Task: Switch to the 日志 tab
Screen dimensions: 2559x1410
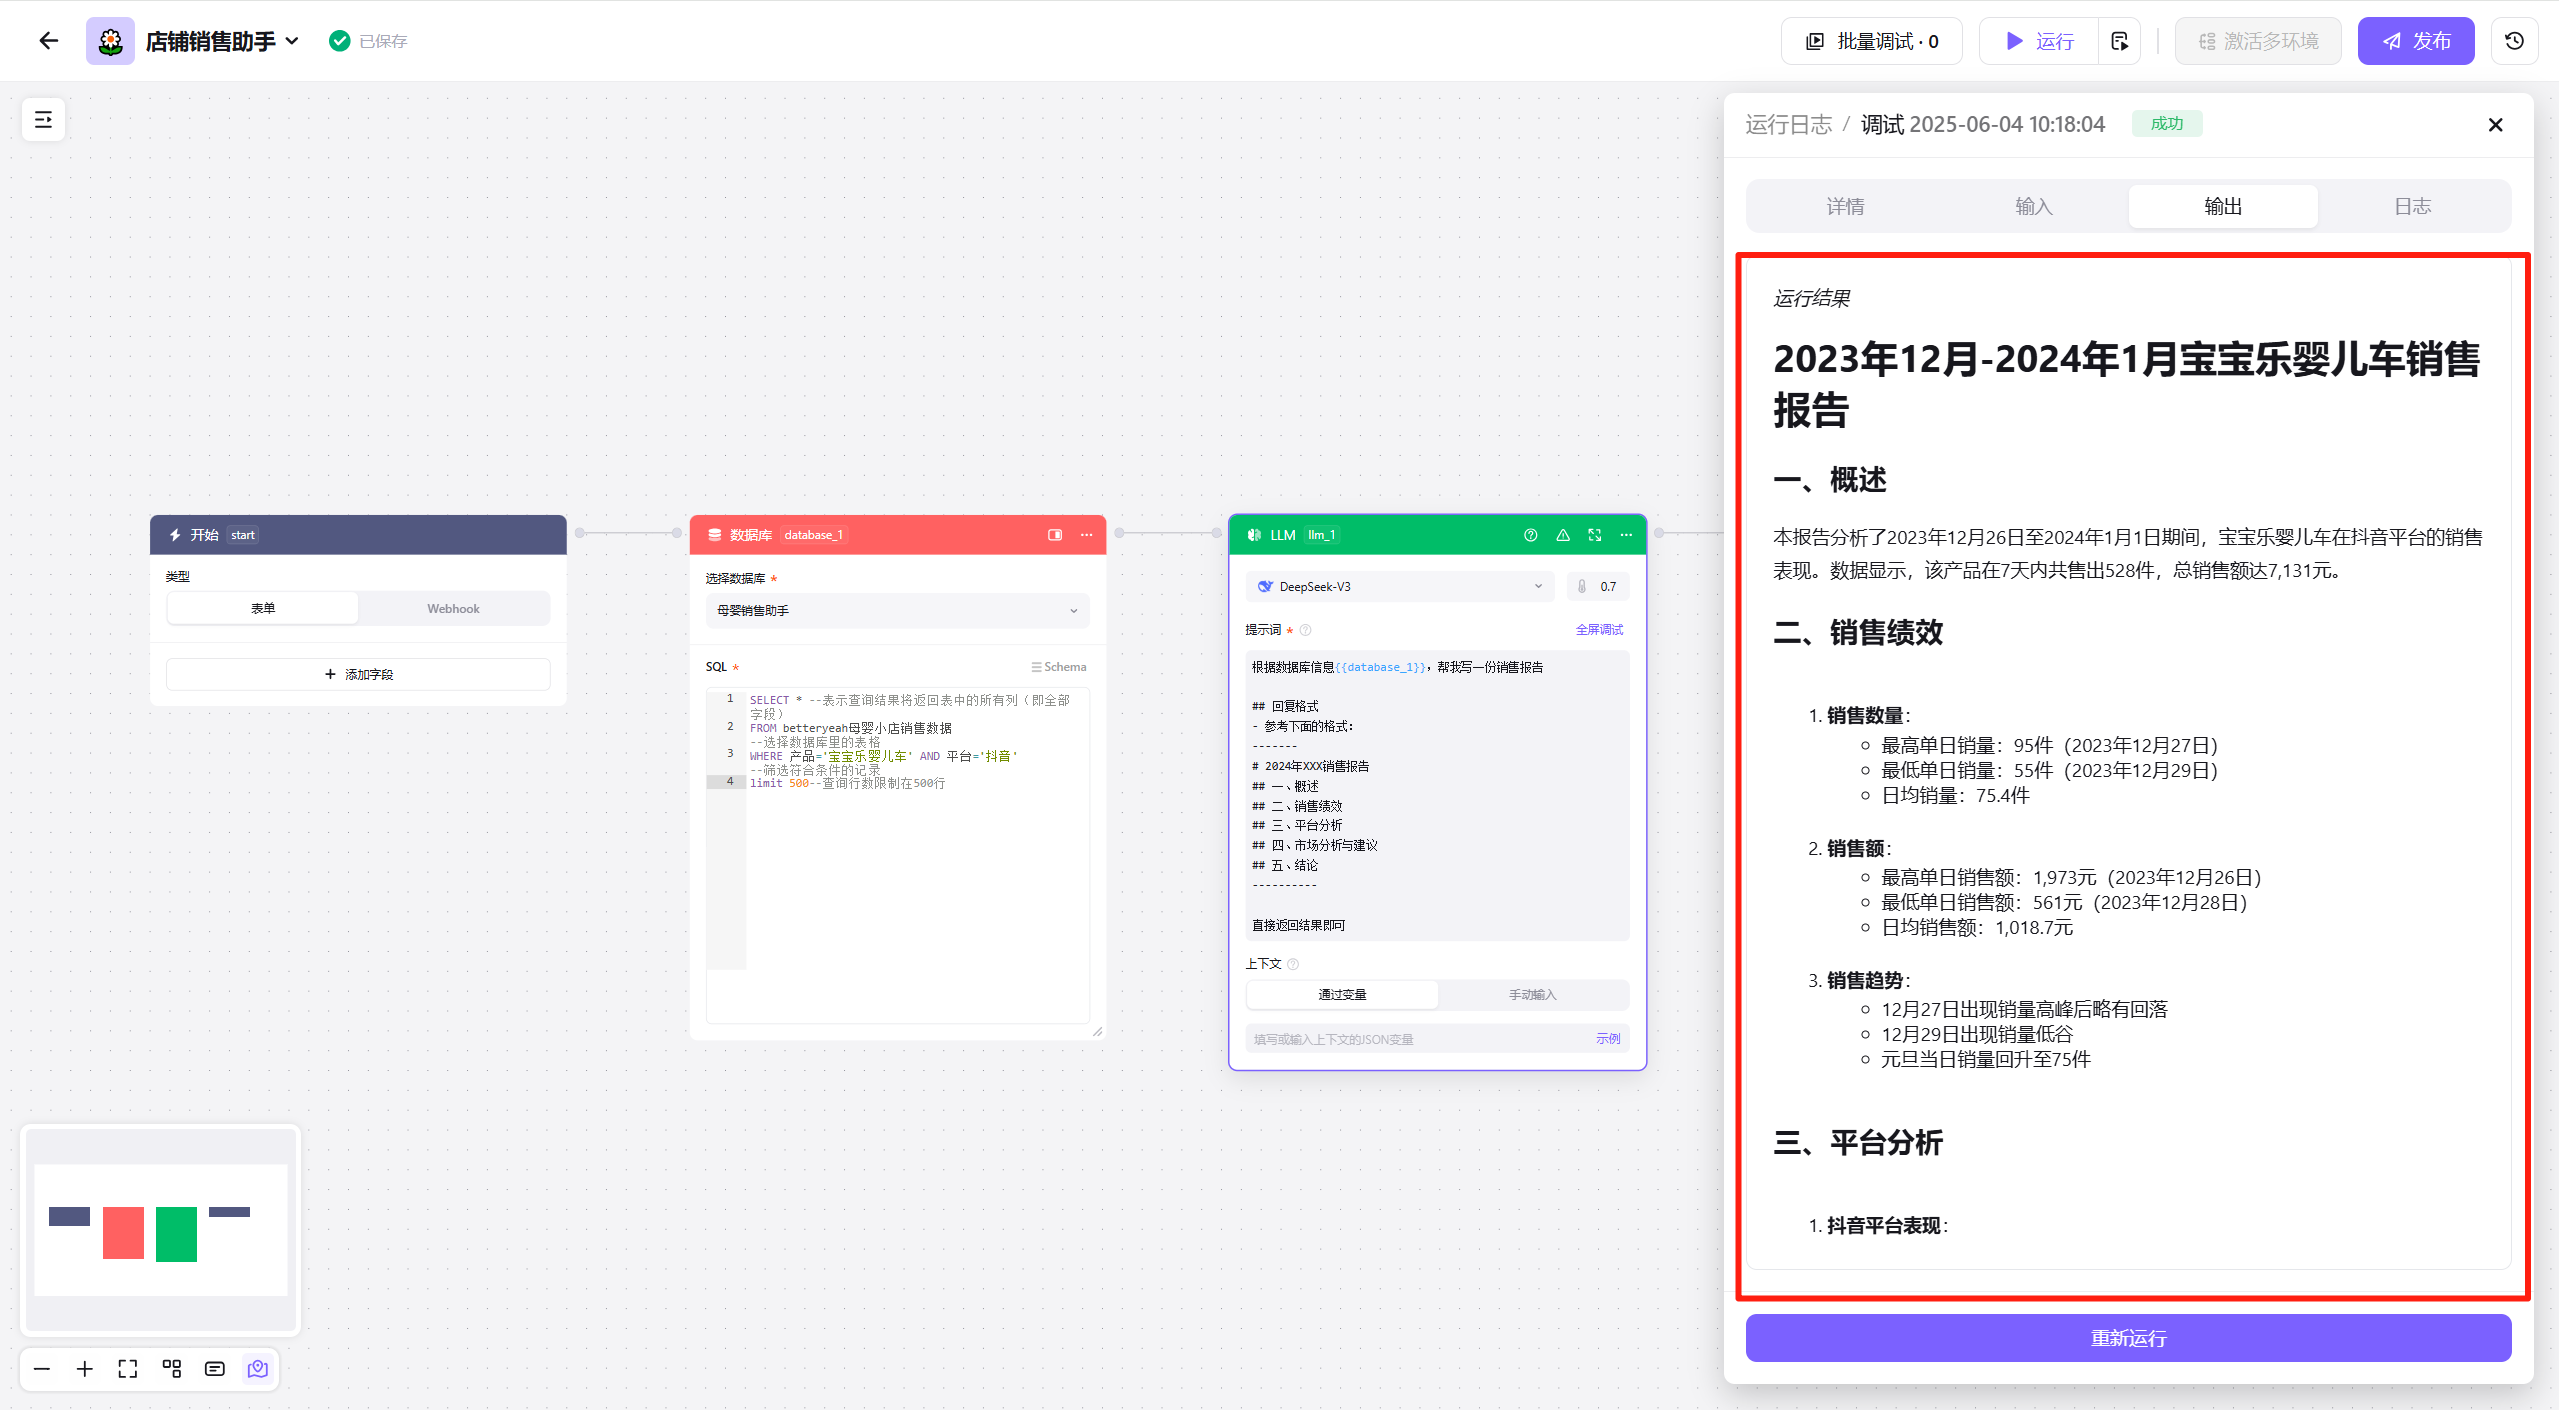Action: 2412,206
